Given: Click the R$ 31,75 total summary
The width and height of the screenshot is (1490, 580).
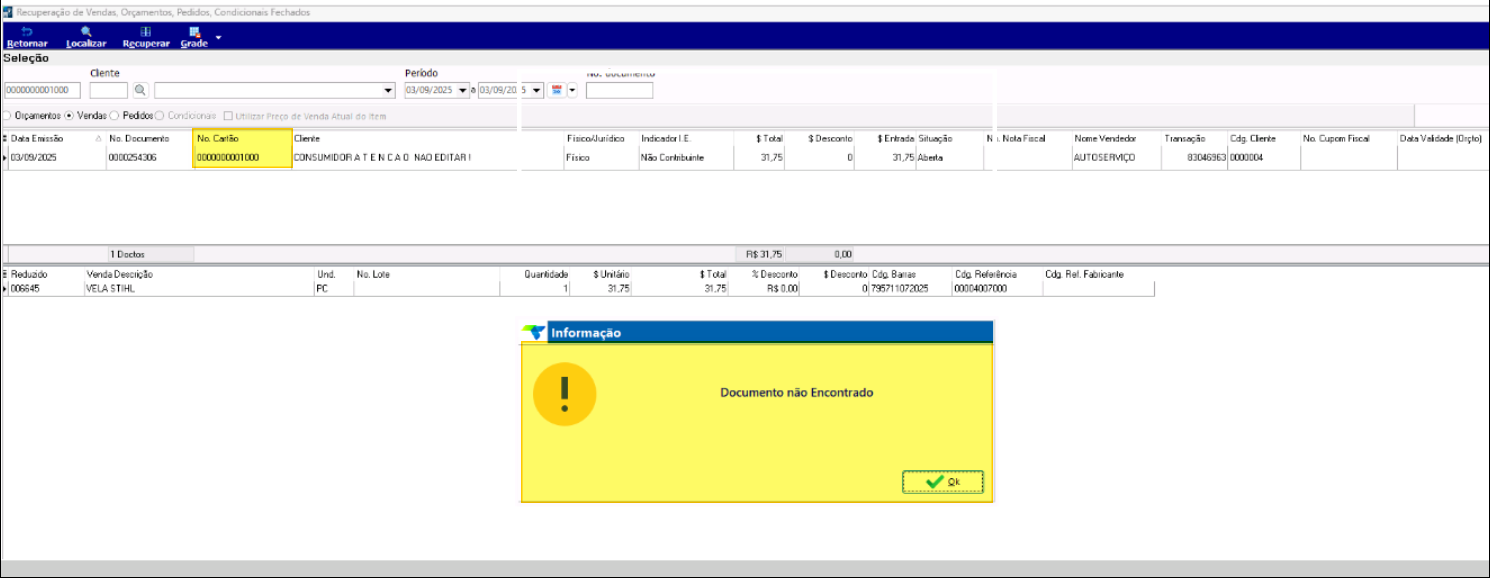Looking at the screenshot, I should 759,255.
